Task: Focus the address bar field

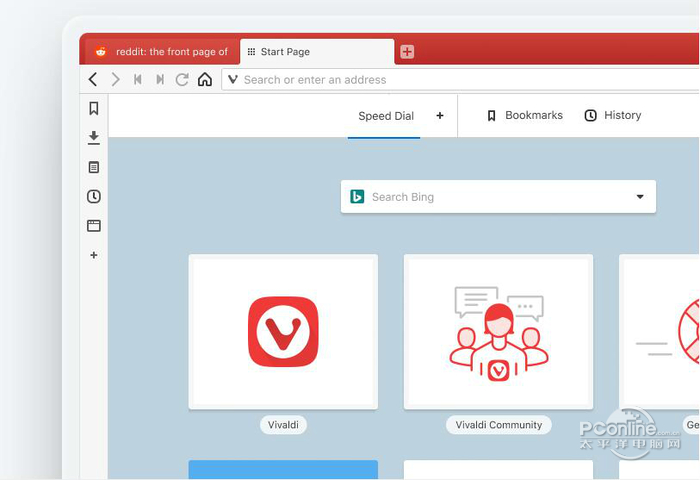Action: (x=460, y=80)
